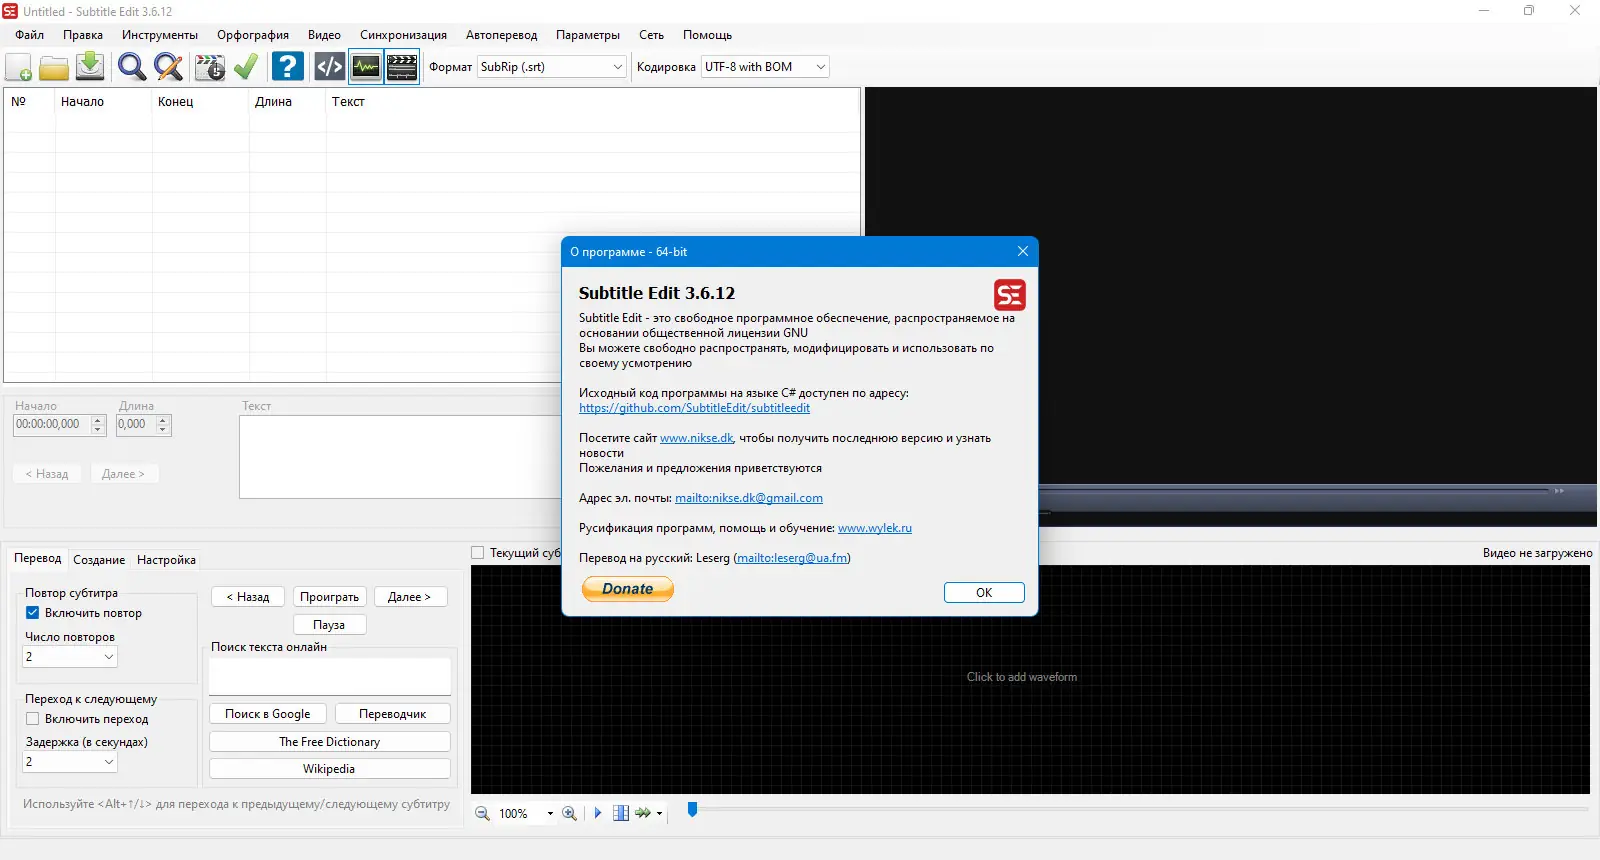Switch to the Настройка tab
This screenshot has width=1600, height=860.
(x=166, y=560)
